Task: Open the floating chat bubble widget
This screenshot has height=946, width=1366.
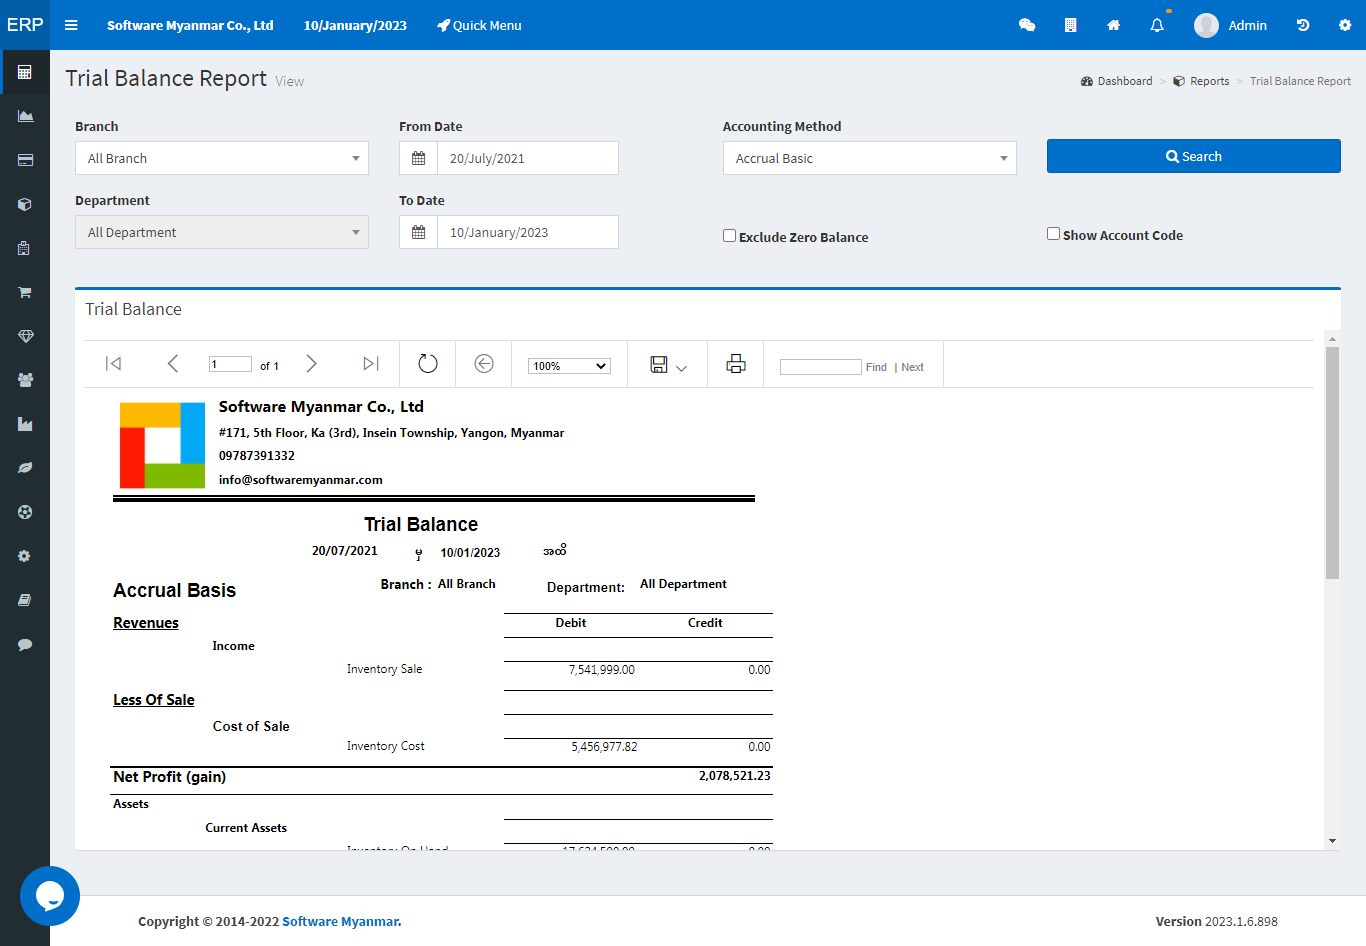Action: (x=50, y=896)
